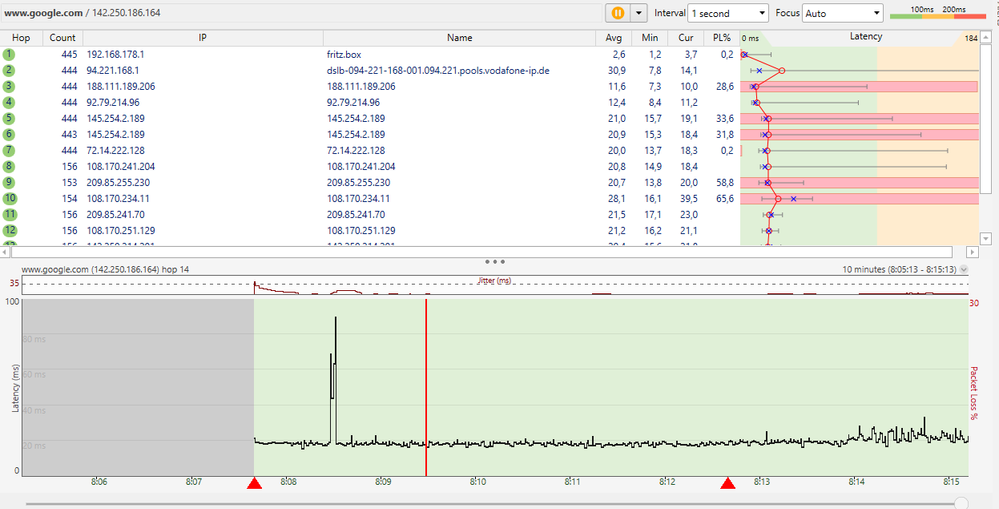This screenshot has height=509, width=999.
Task: Sort by the Hop column header
Action: click(21, 38)
